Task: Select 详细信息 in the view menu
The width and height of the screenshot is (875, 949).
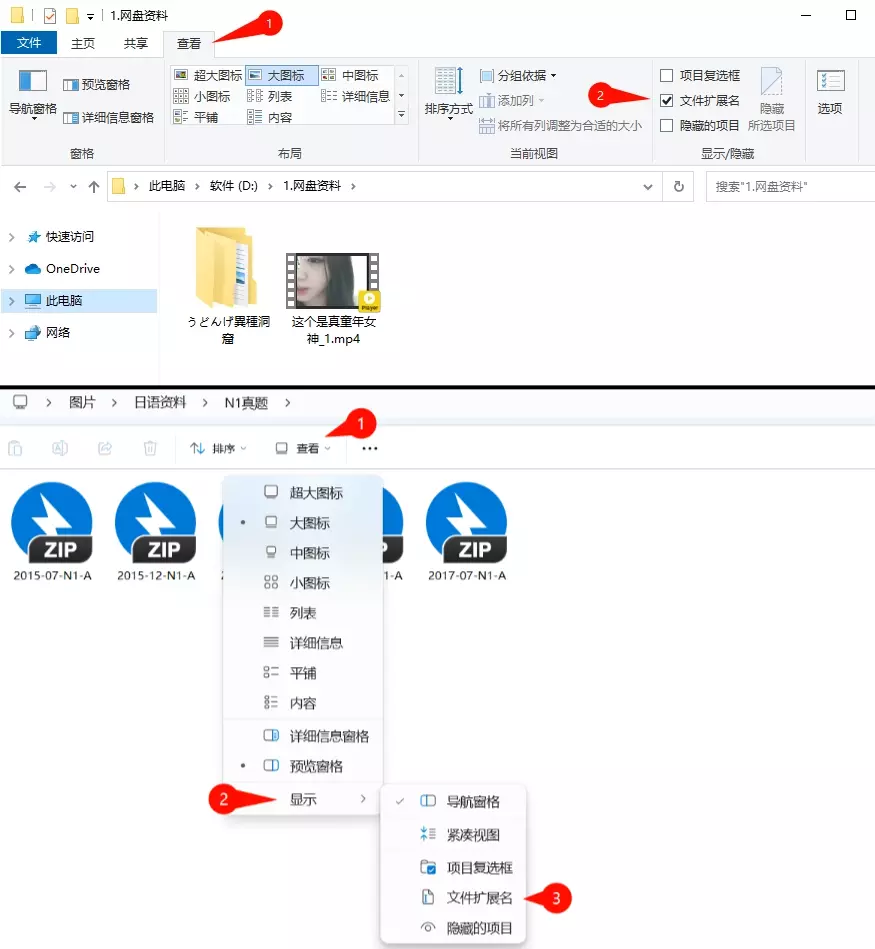Action: pyautogui.click(x=316, y=643)
